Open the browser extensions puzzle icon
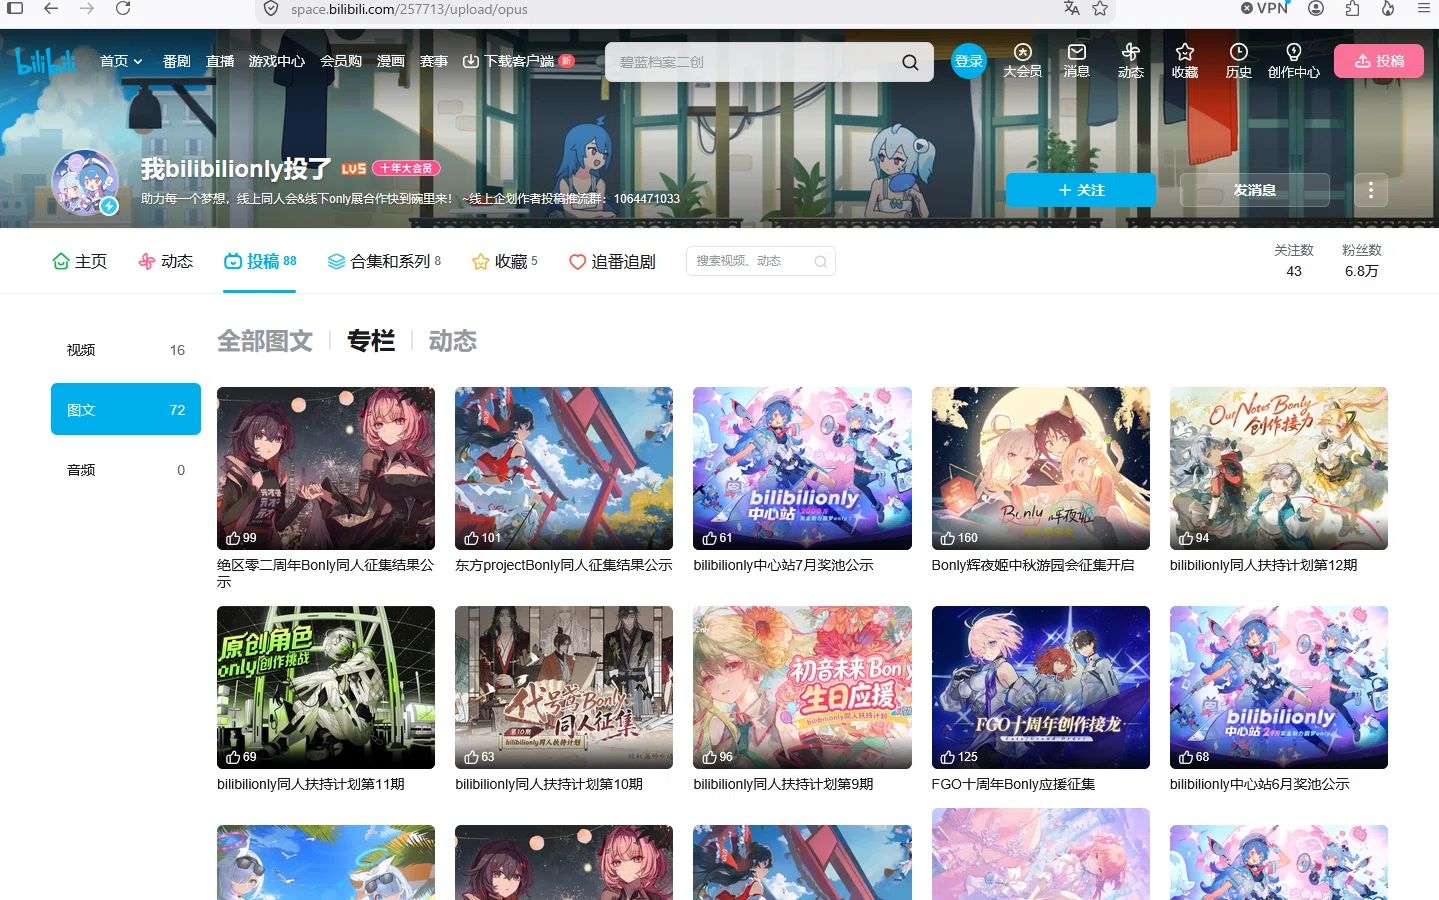The height and width of the screenshot is (900, 1439). (x=1352, y=9)
